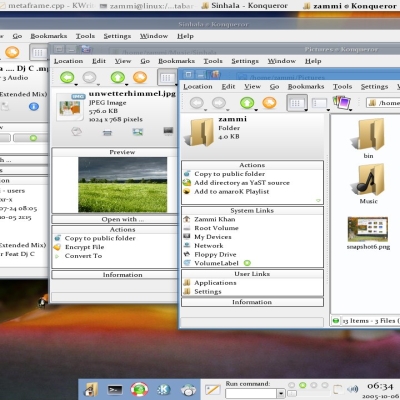Screen dimensions: 400x400
Task: Click Add to amaroK Playlist action
Action: tap(232, 192)
